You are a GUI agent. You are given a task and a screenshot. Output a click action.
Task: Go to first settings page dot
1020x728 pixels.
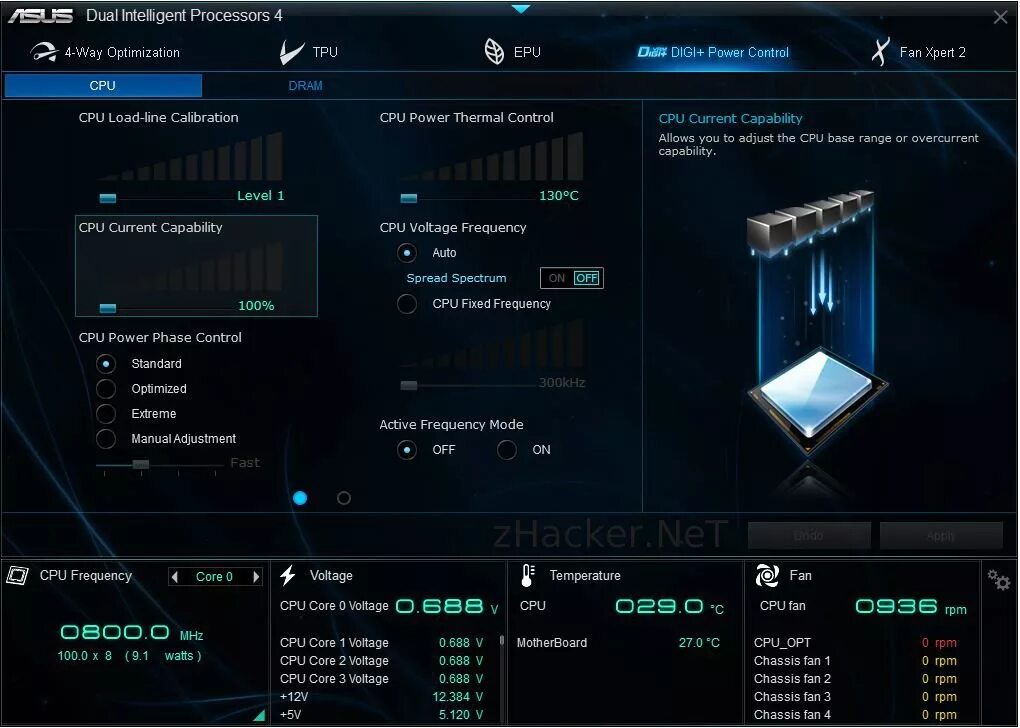pos(300,498)
